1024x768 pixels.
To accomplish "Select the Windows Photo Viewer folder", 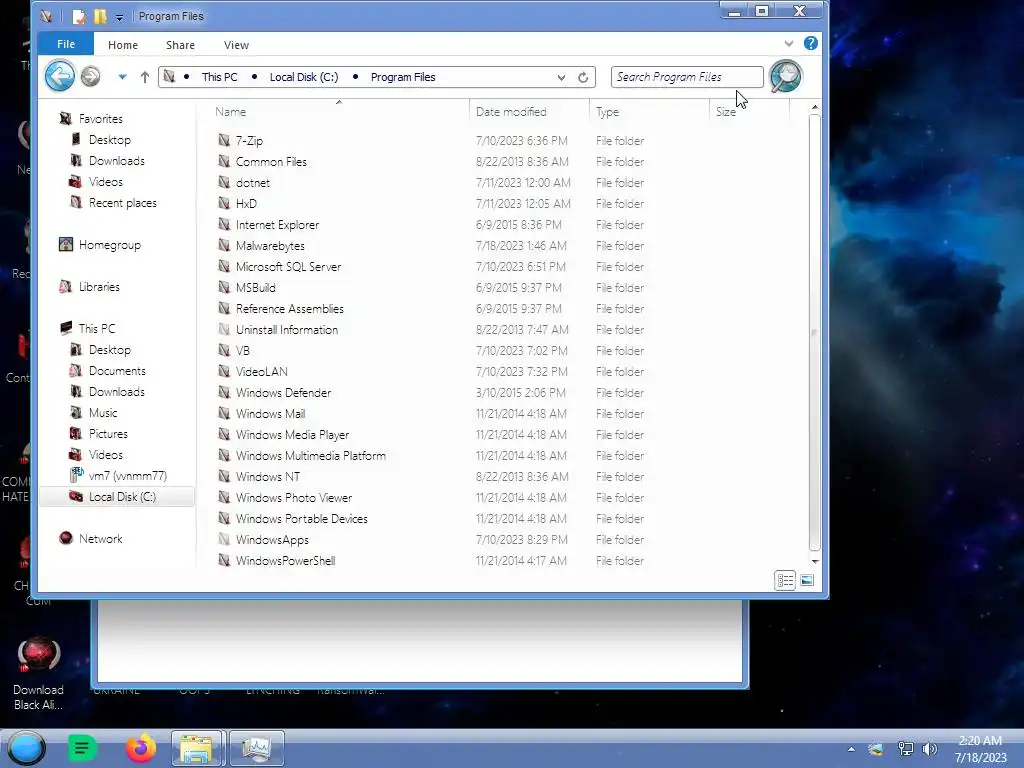I will coord(294,498).
